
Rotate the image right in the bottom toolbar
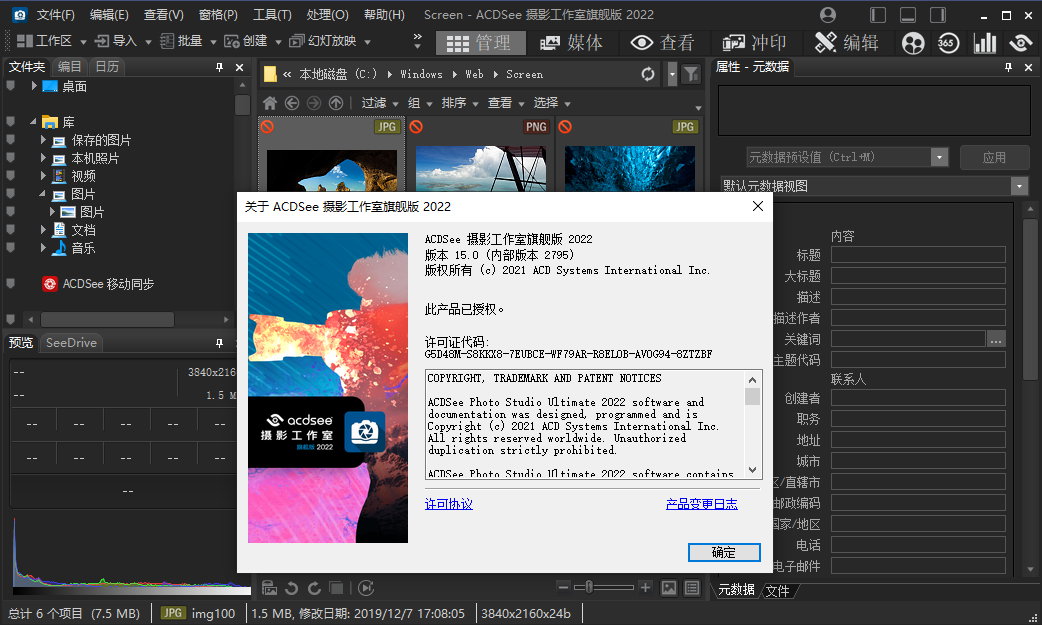(x=314, y=588)
